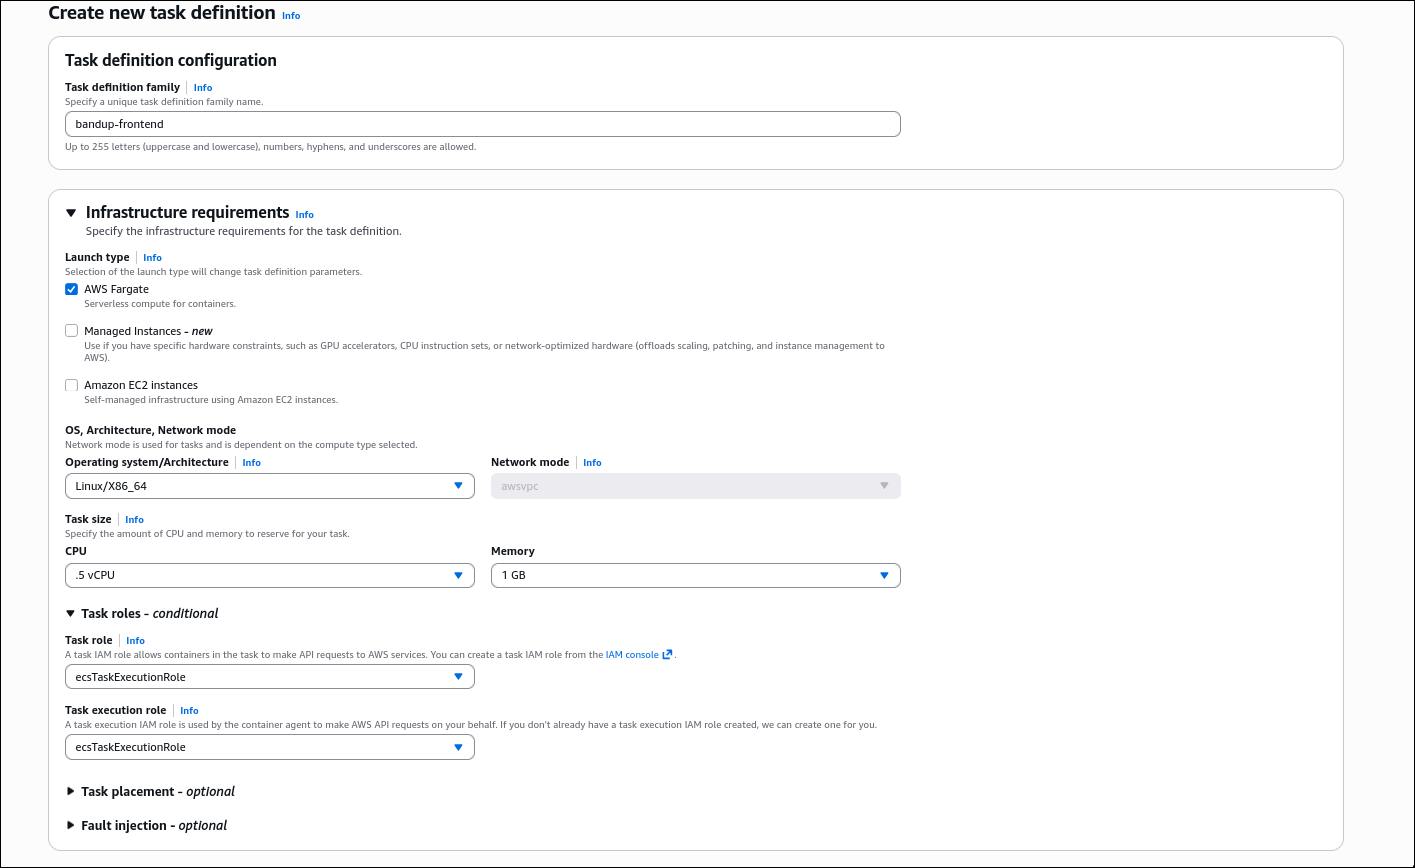This screenshot has width=1415, height=868.
Task: Click the task definition family text field
Action: [483, 123]
